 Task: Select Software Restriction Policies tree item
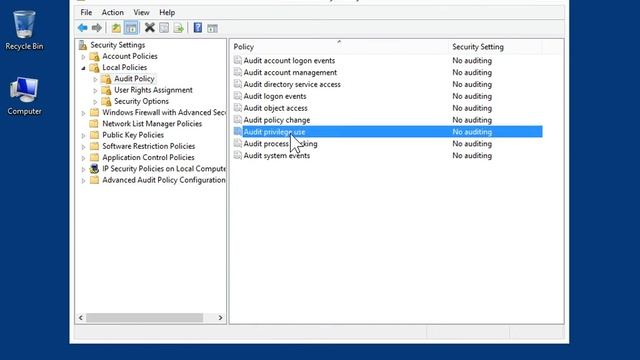click(x=149, y=146)
